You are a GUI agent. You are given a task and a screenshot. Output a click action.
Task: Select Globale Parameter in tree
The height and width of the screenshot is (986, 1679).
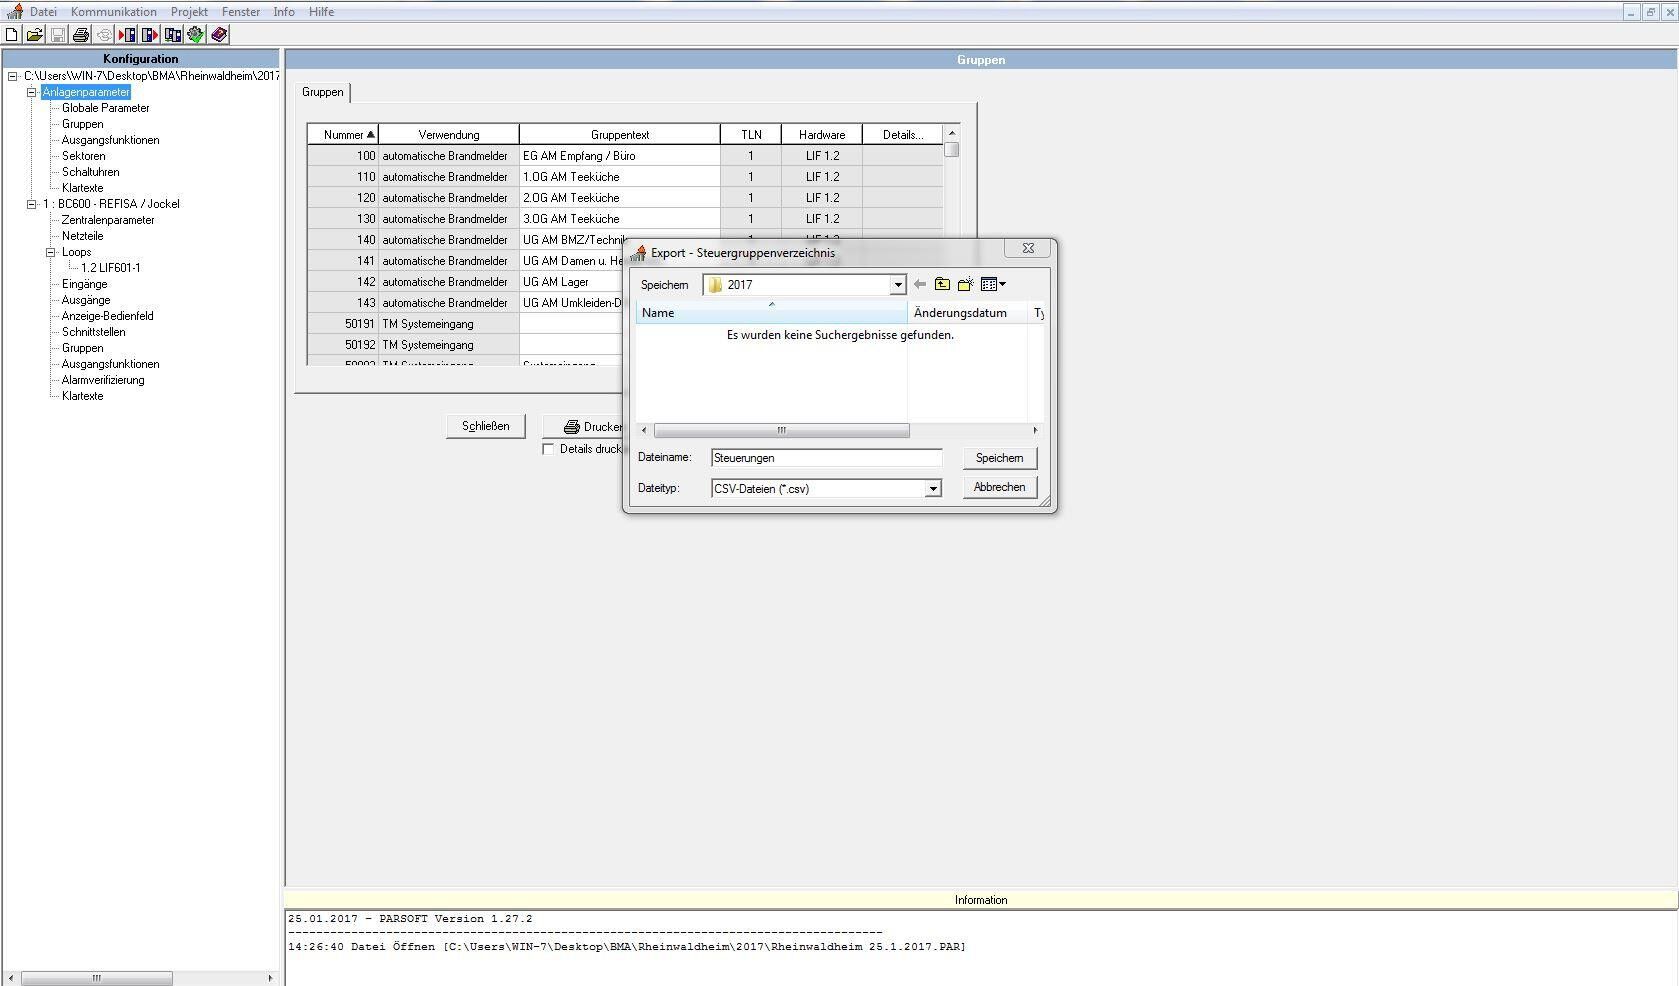click(x=105, y=108)
